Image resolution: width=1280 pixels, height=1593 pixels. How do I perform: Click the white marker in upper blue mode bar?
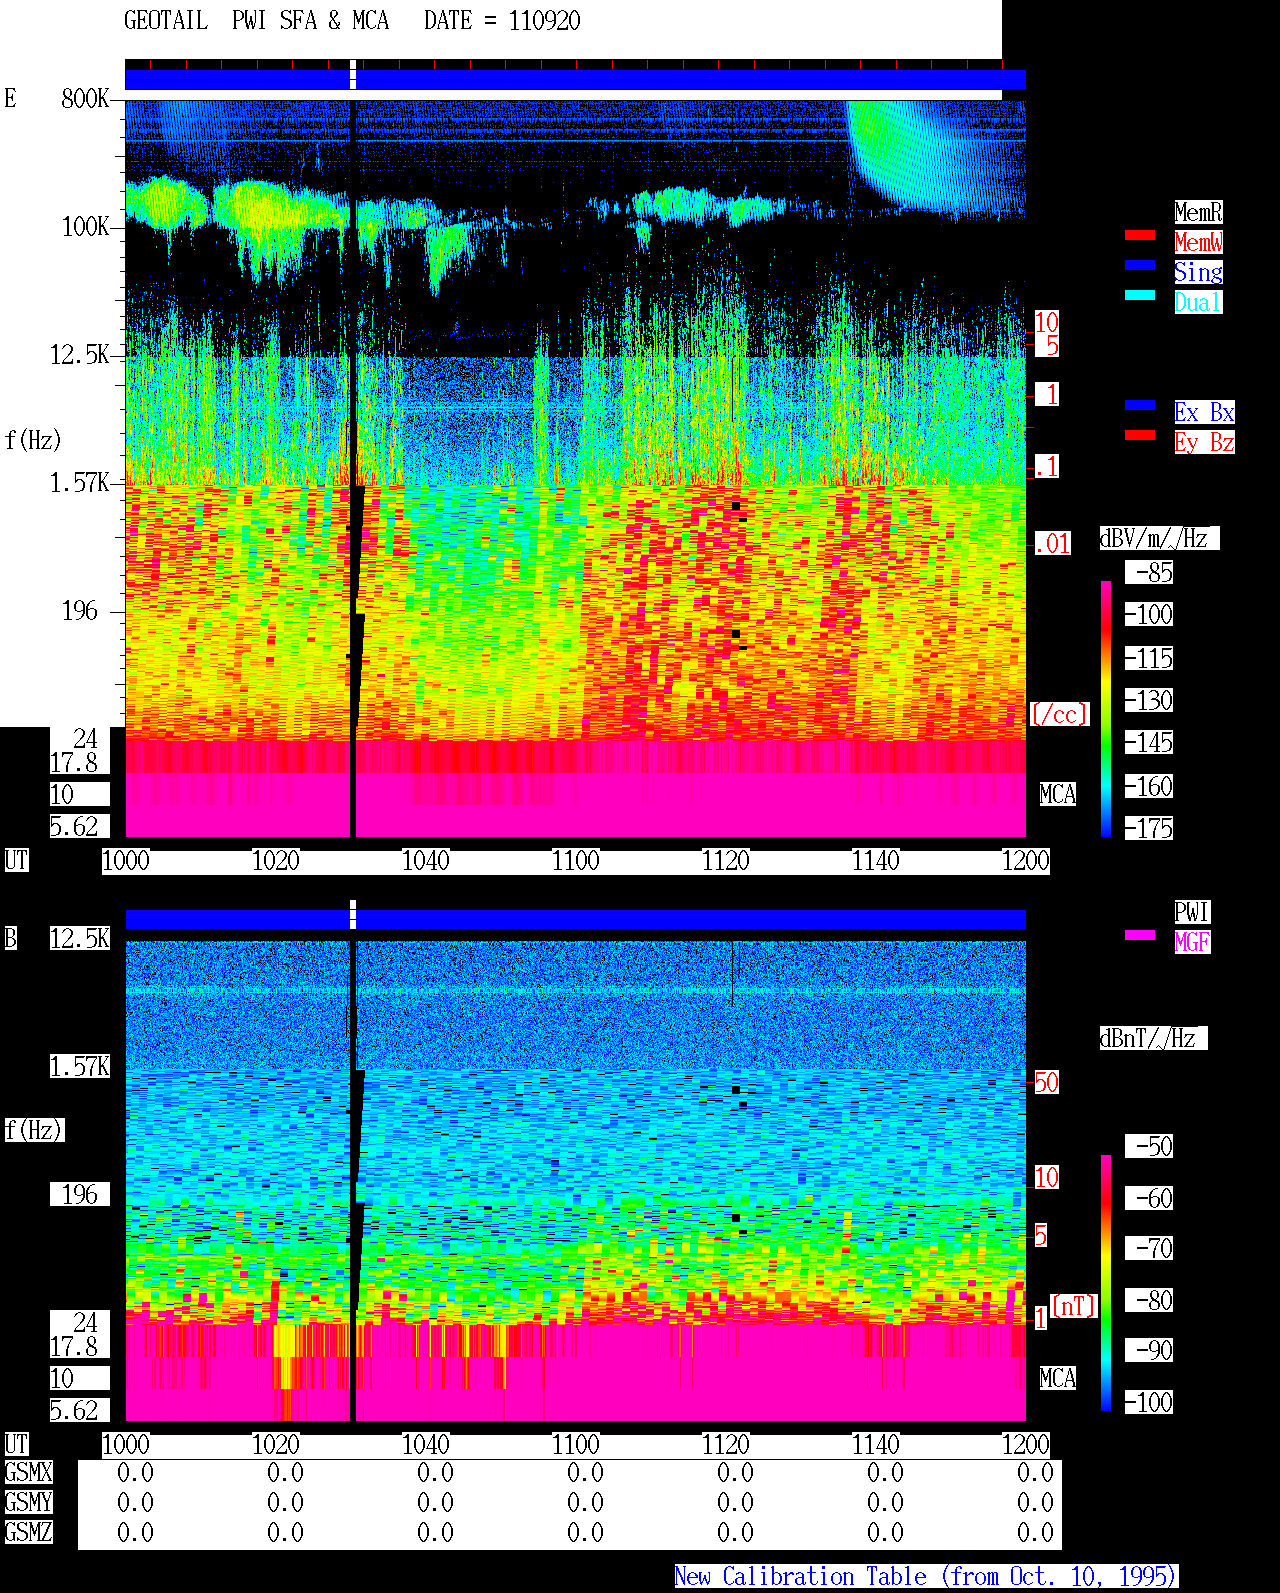(353, 75)
